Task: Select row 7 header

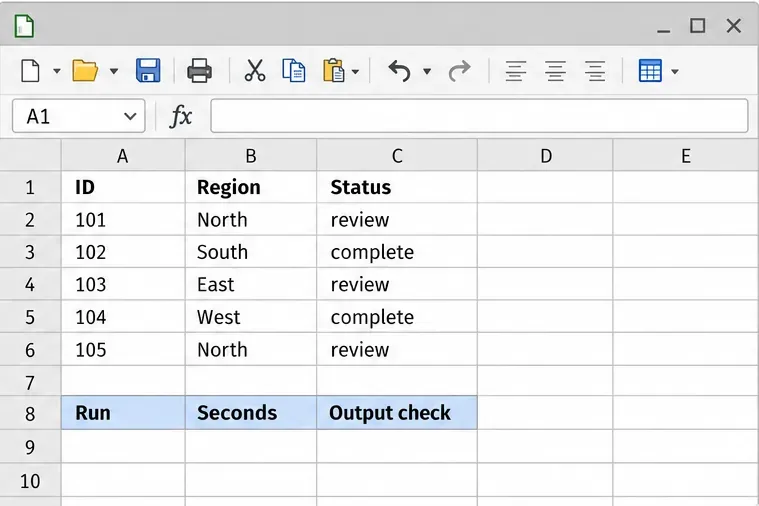Action: click(30, 382)
